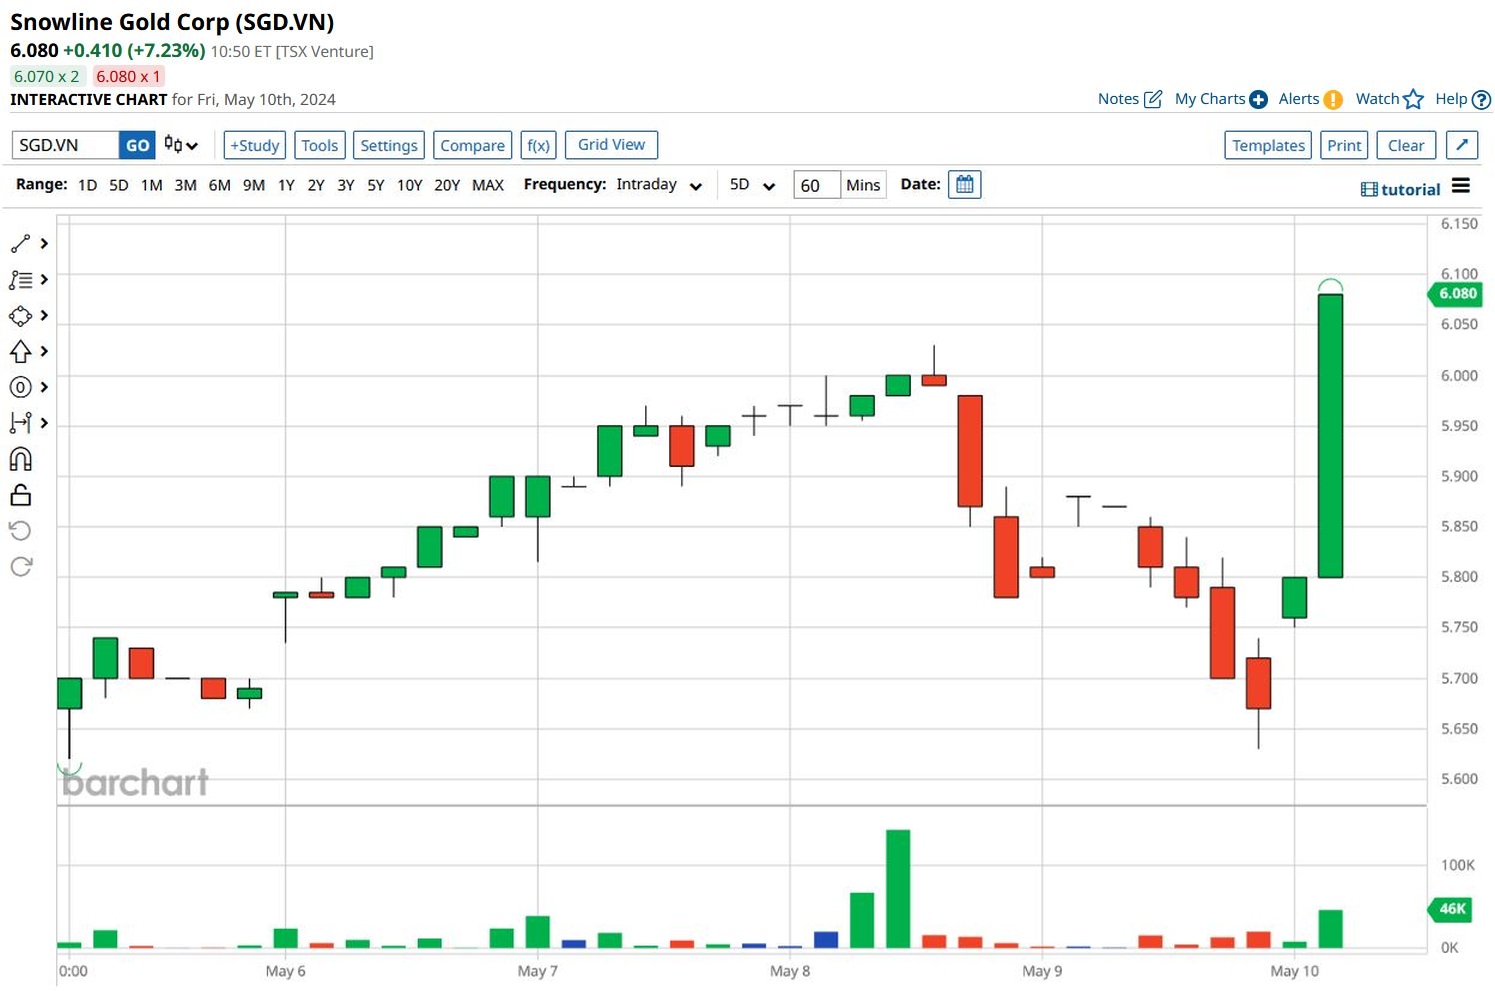Select the 5Y range
This screenshot has height=991, width=1495.
(x=375, y=185)
